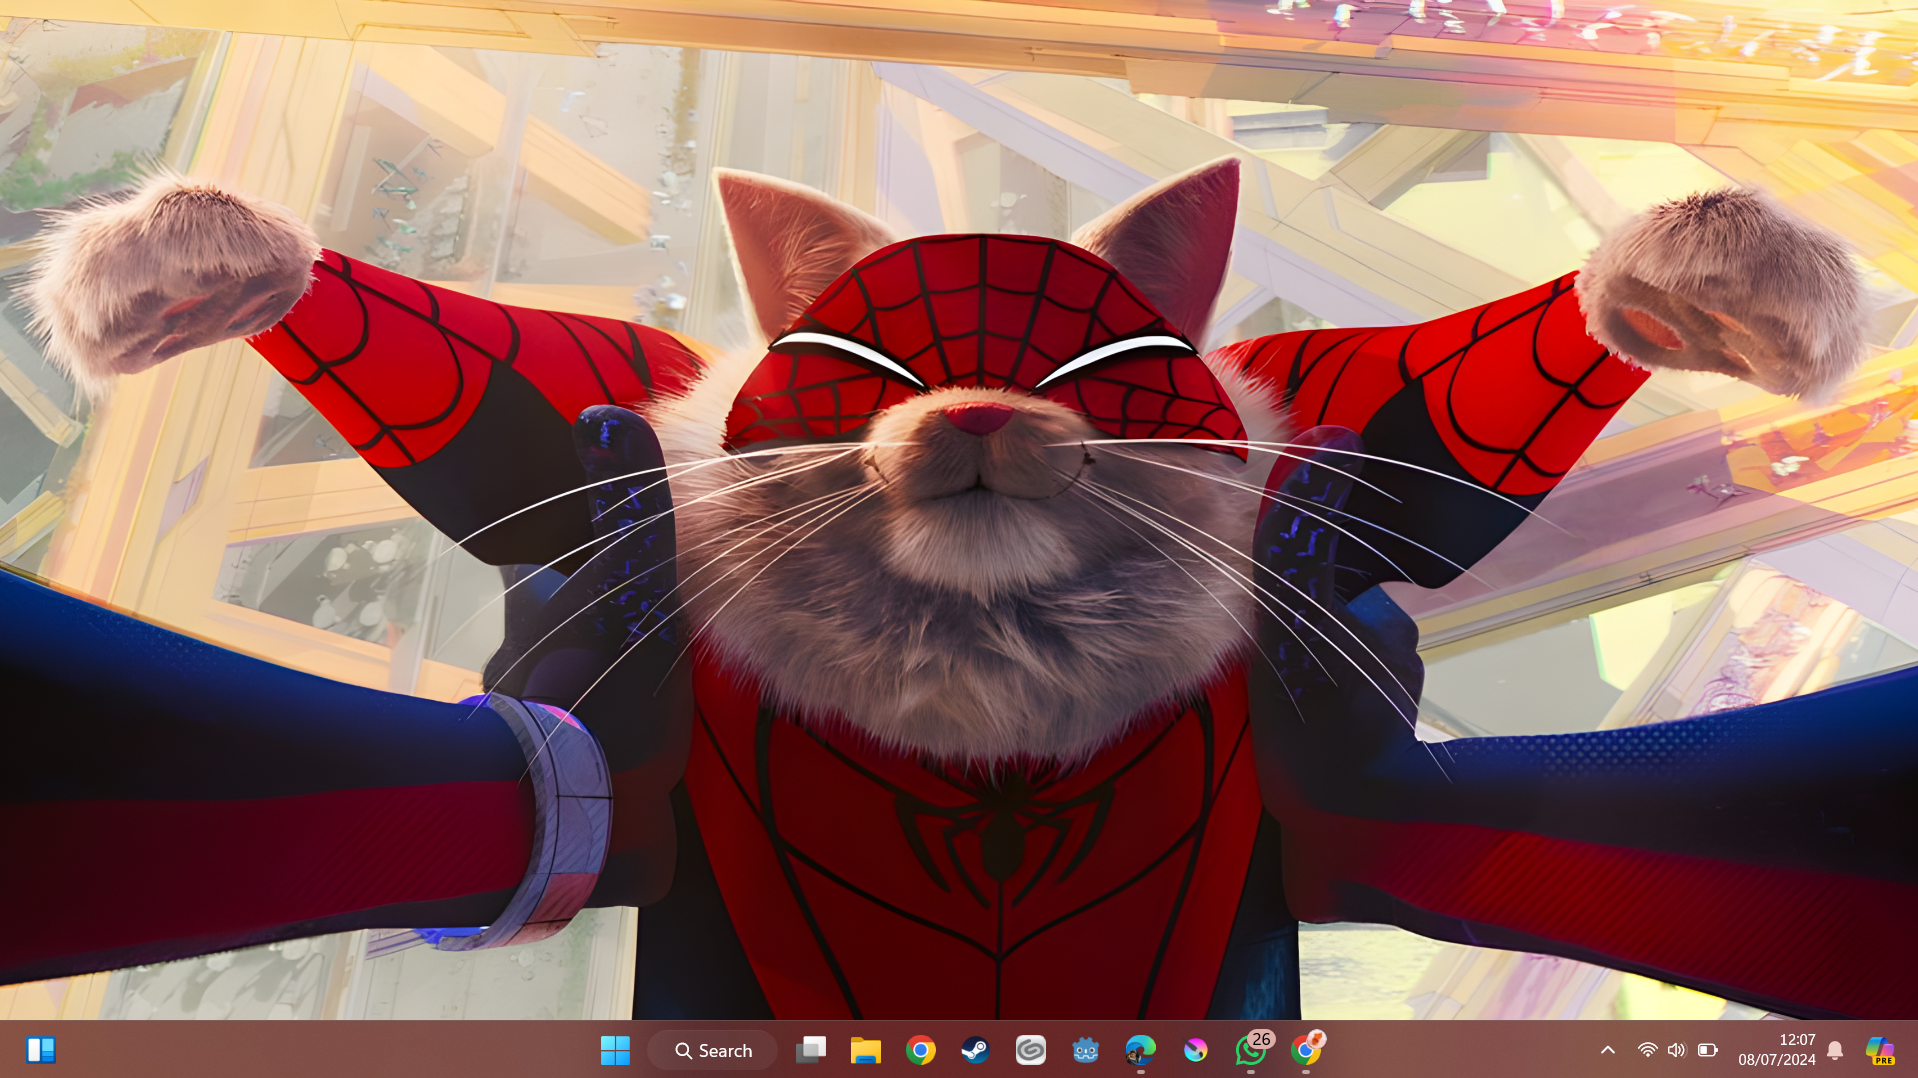Screen dimensions: 1918x1078
Task: Launch Copilot preview from the taskbar
Action: pyautogui.click(x=1881, y=1050)
